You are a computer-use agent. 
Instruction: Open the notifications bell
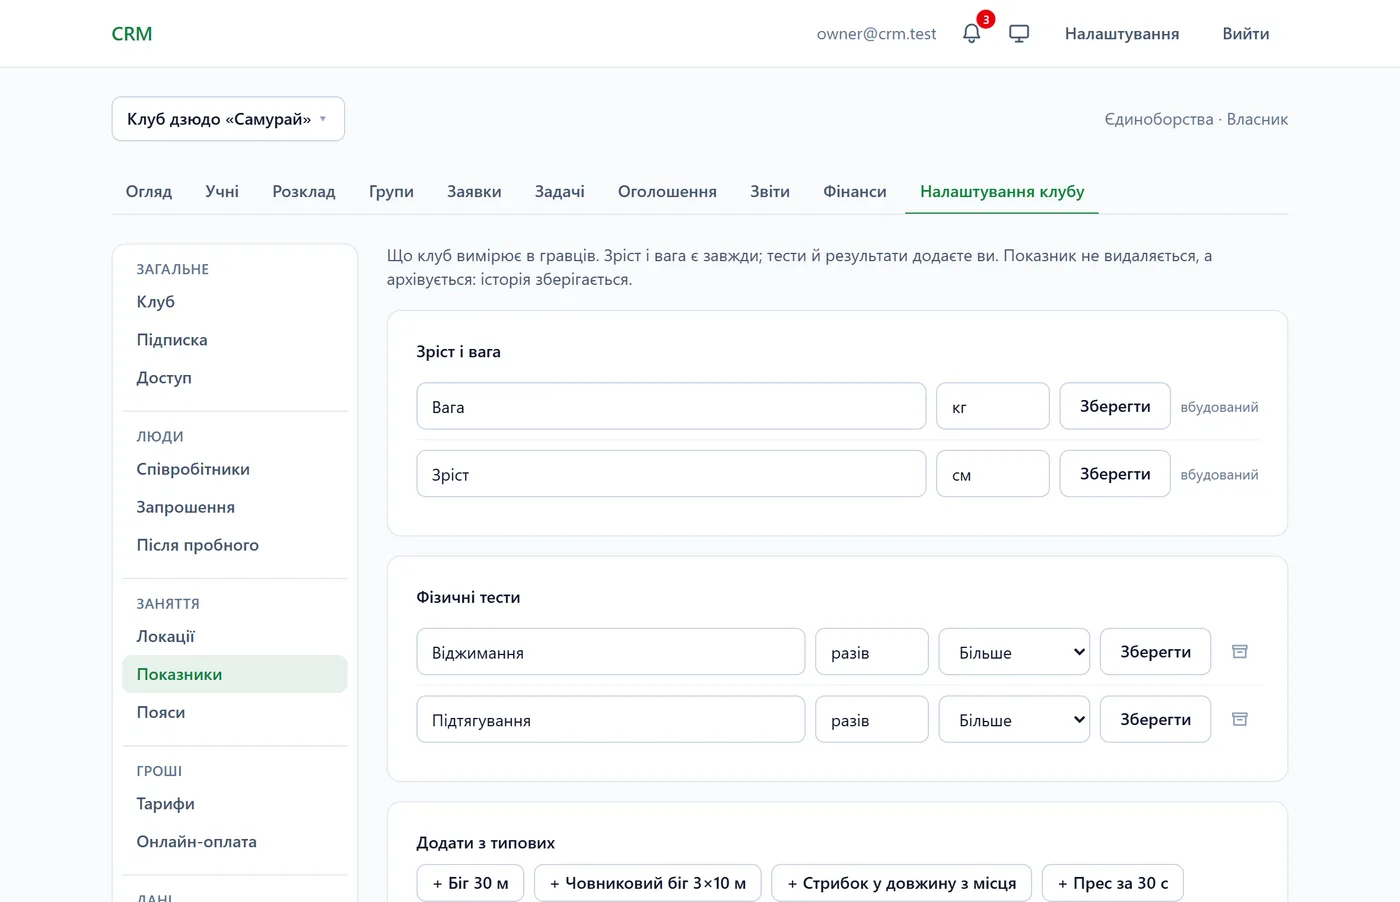point(971,33)
